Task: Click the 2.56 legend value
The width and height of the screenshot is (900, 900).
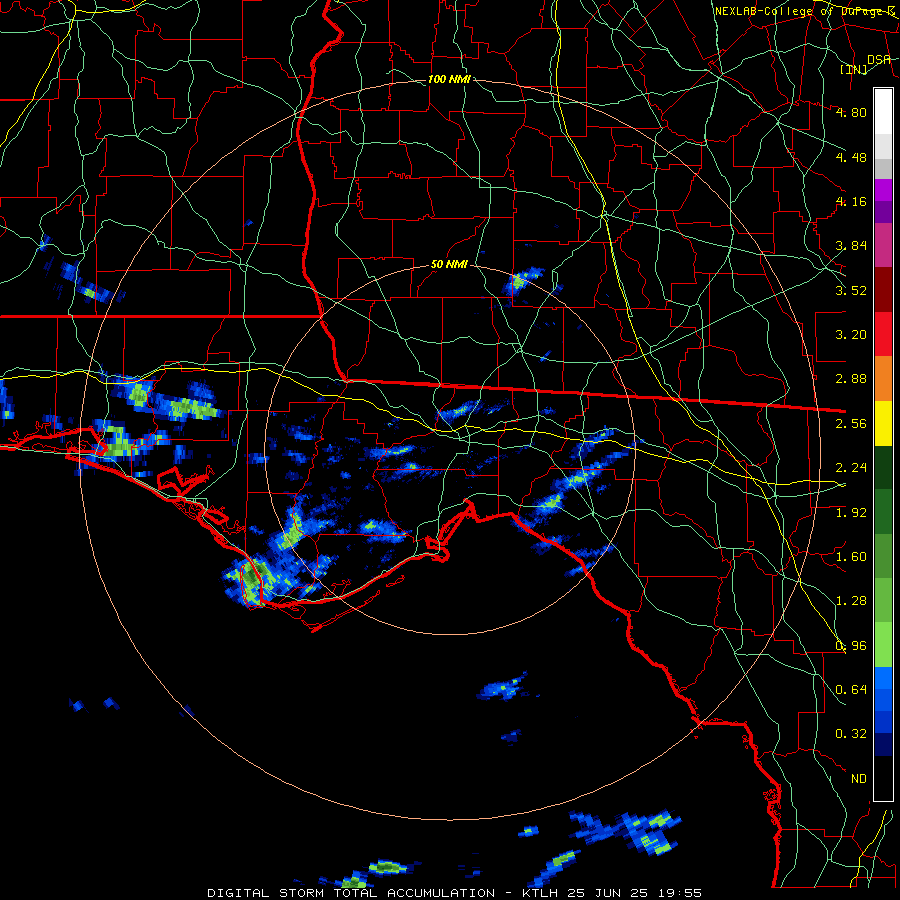Action: click(x=851, y=424)
